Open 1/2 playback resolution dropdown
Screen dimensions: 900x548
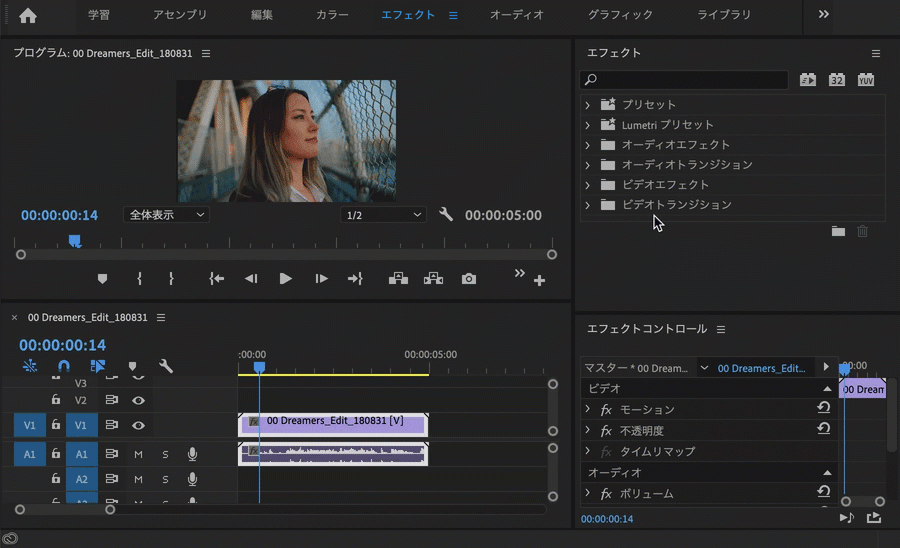(383, 215)
